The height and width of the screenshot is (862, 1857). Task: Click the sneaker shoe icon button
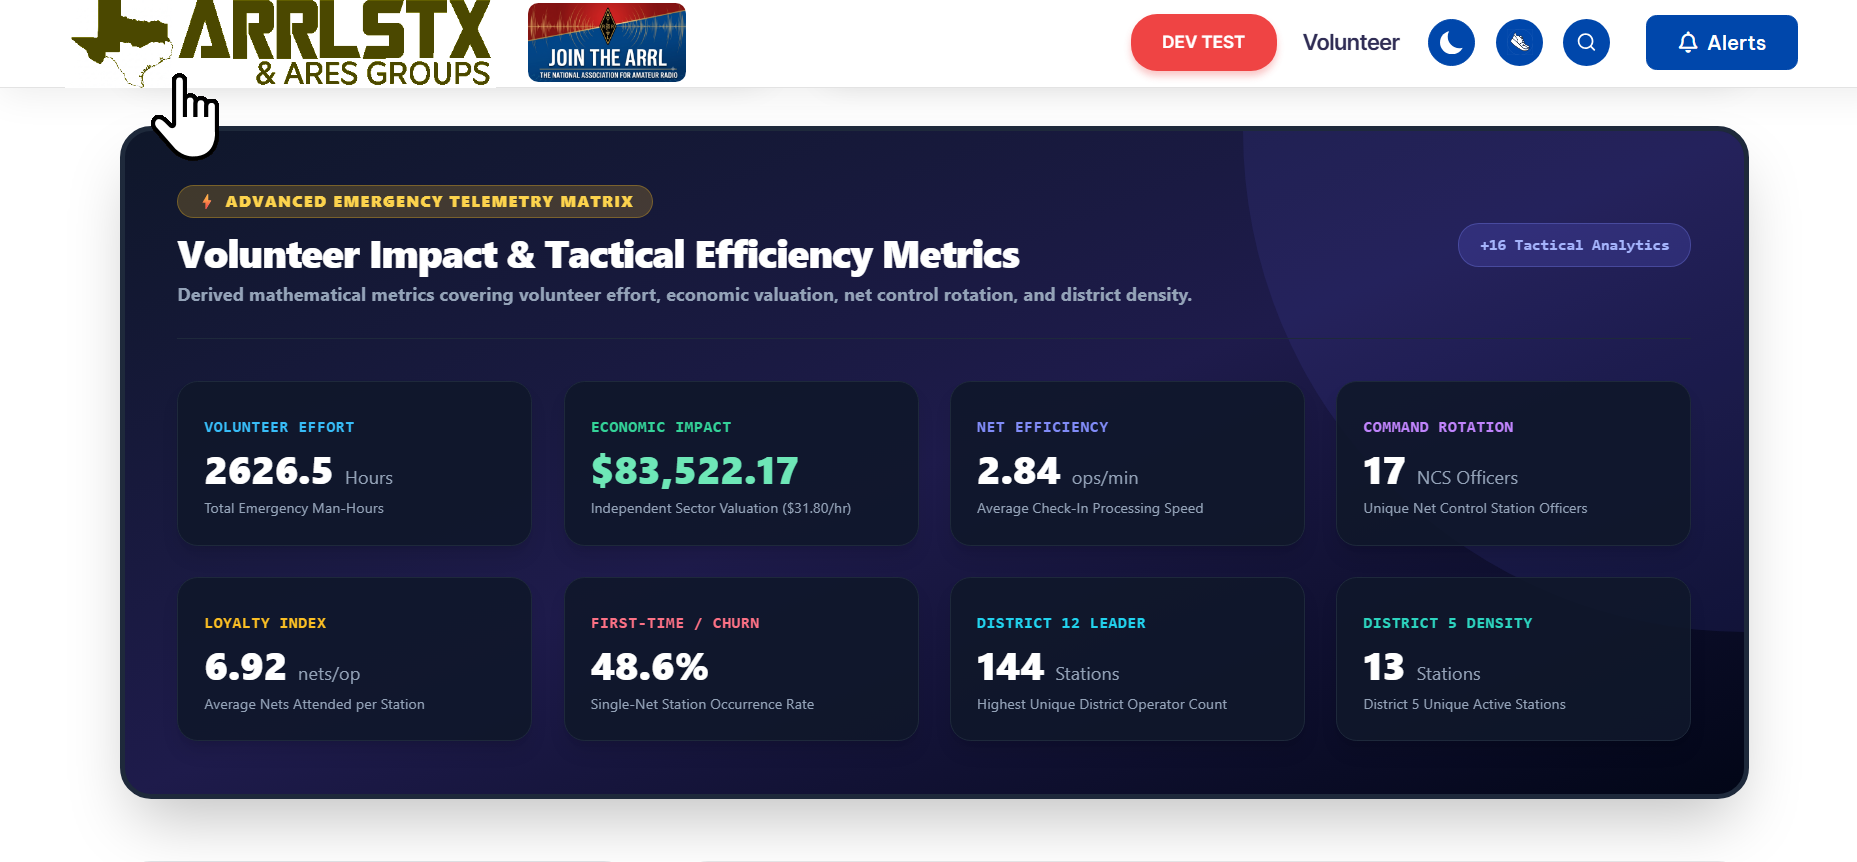pos(1519,43)
